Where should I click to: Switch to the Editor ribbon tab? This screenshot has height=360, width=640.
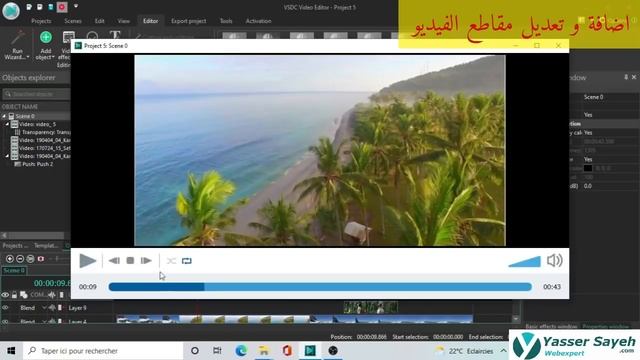pos(151,21)
